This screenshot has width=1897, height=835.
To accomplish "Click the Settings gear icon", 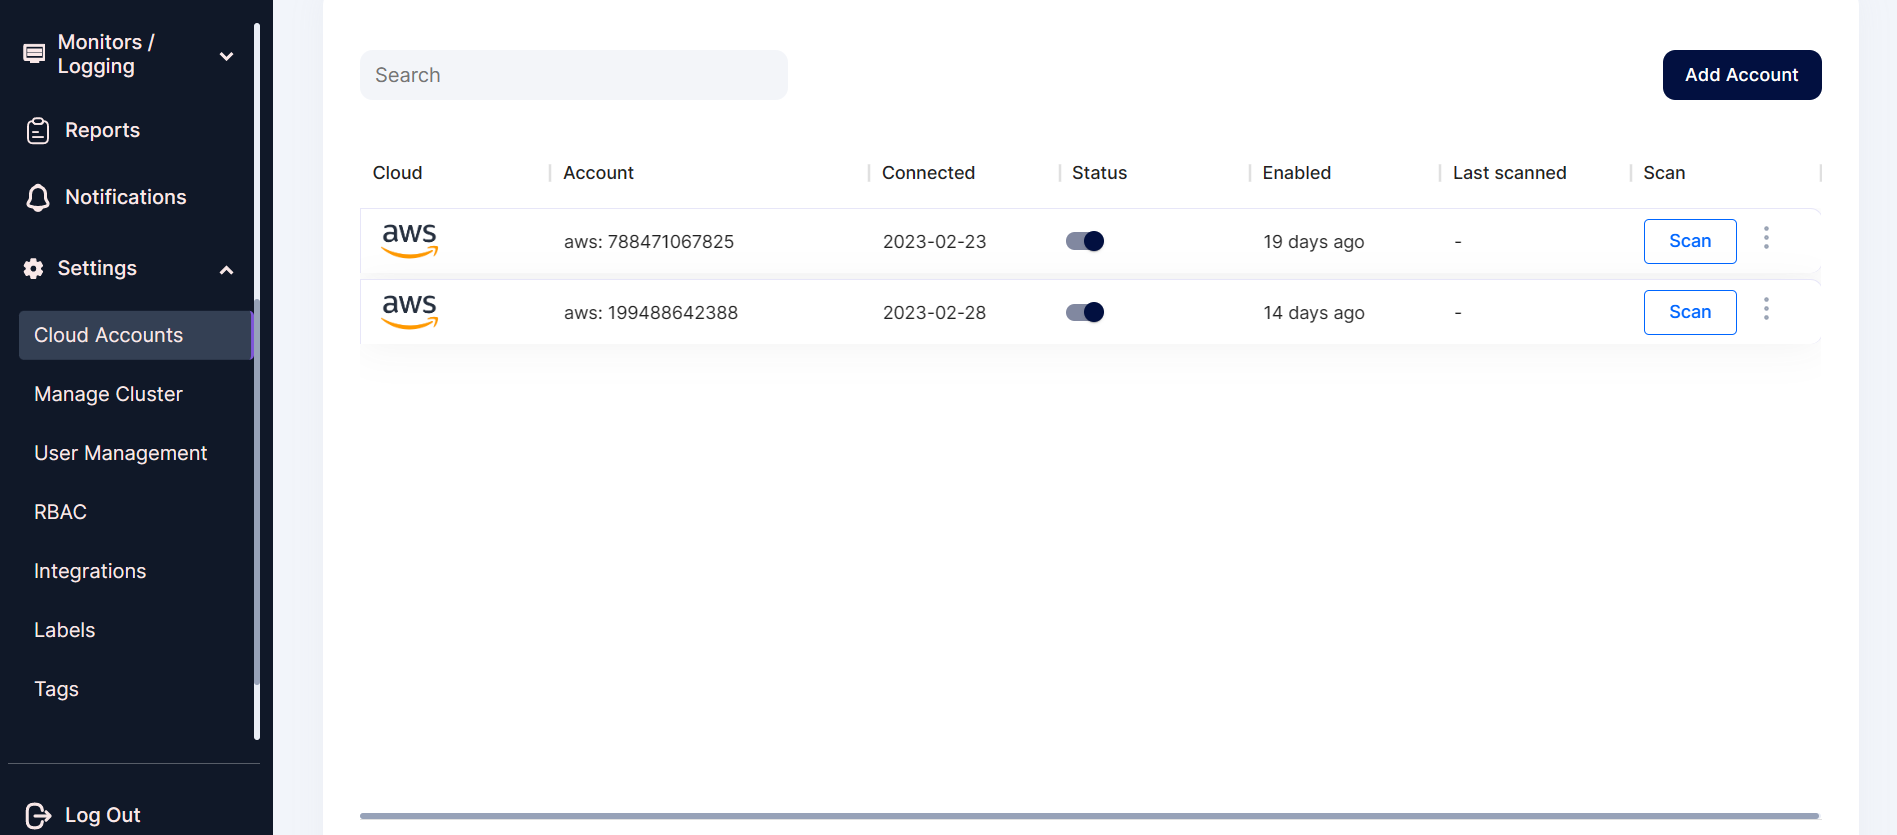I will point(34,268).
